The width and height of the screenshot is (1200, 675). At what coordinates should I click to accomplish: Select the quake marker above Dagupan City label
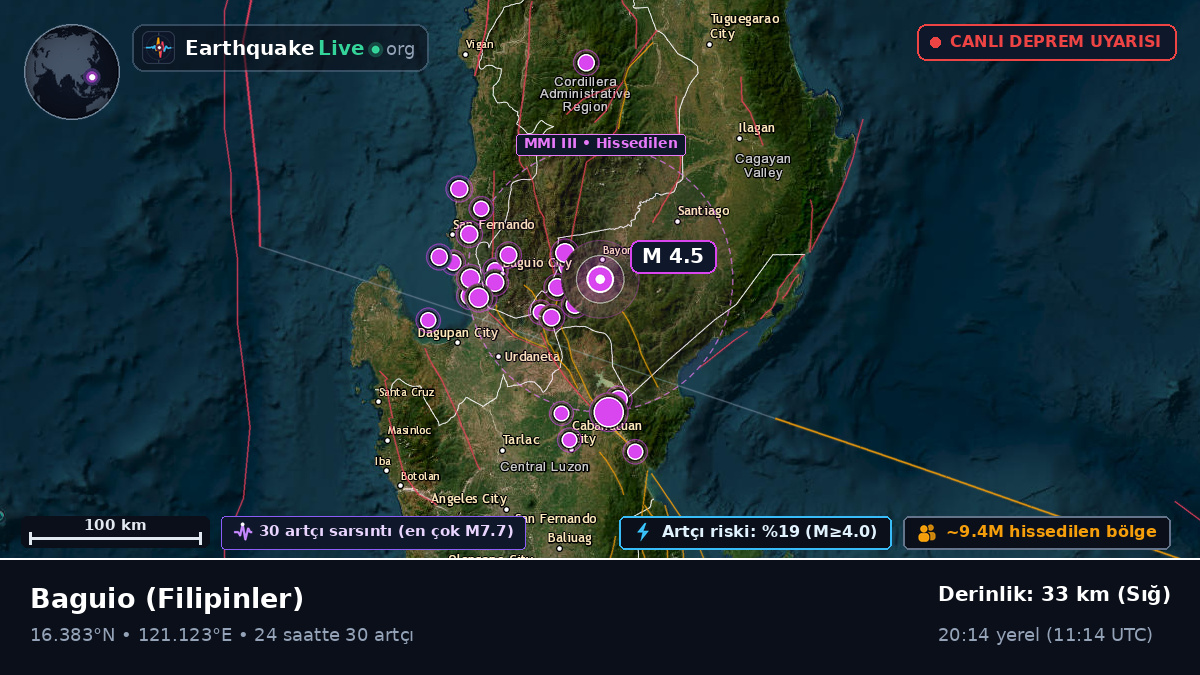coord(428,320)
